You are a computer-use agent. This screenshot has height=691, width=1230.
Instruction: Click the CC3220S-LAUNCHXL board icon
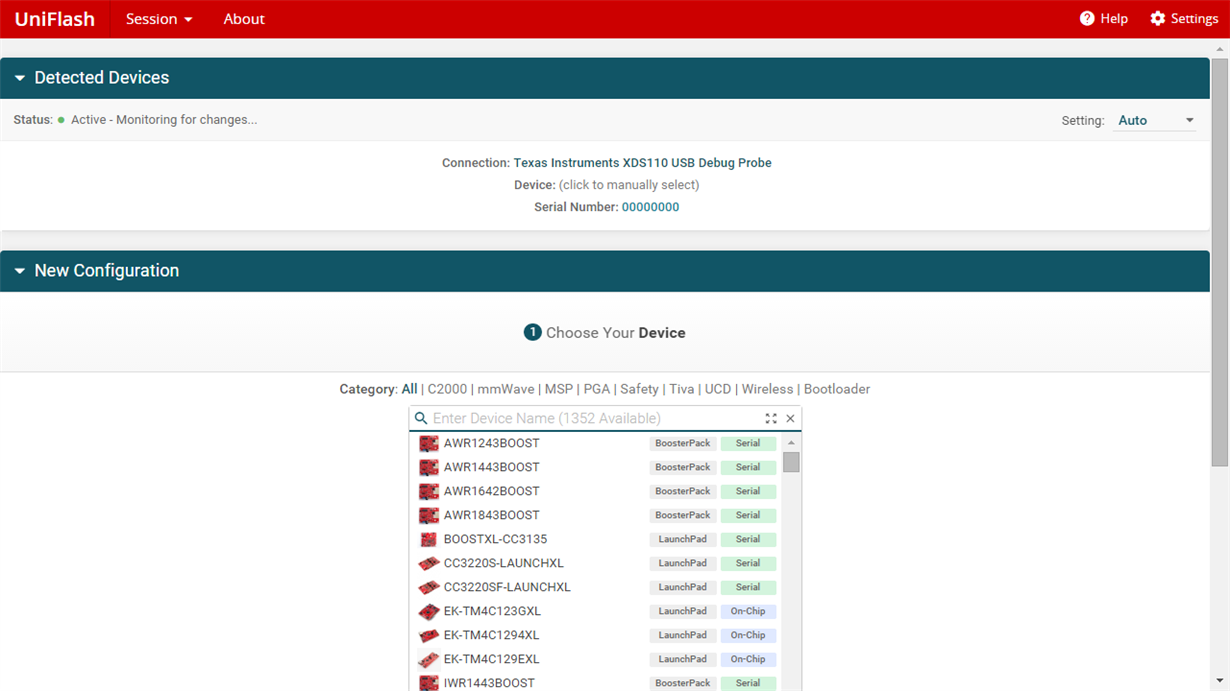(x=429, y=563)
